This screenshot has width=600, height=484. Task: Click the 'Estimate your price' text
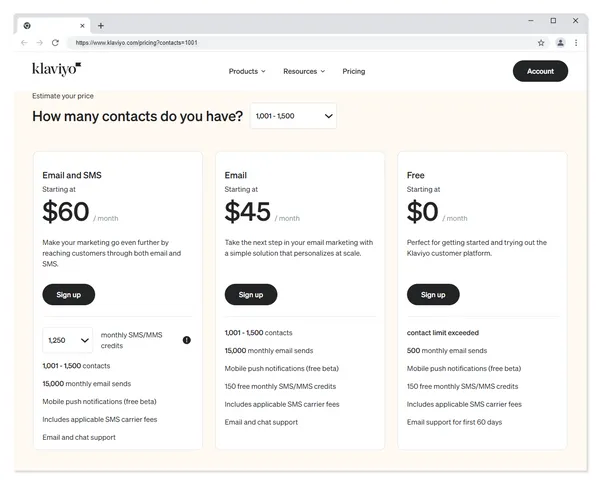click(x=63, y=96)
